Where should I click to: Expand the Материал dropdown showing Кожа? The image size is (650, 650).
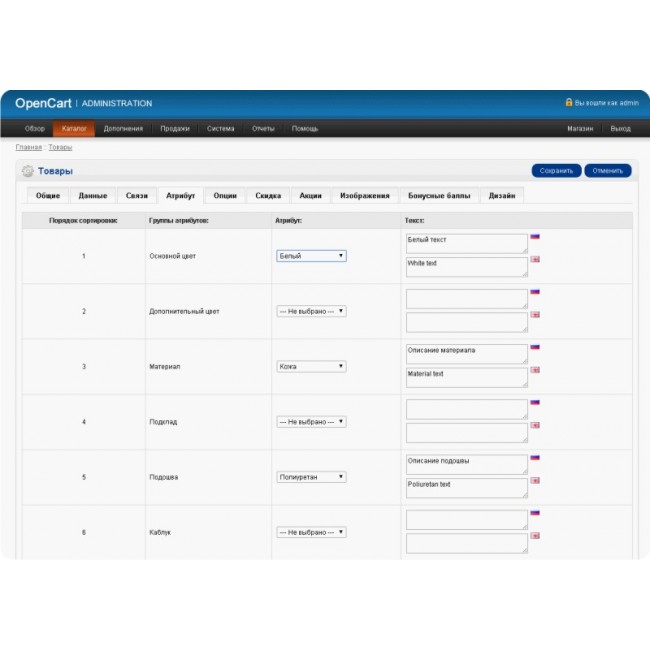pos(311,367)
